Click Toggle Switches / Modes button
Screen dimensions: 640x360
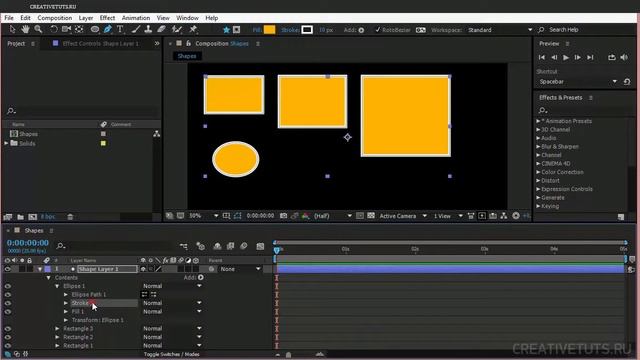point(171,354)
